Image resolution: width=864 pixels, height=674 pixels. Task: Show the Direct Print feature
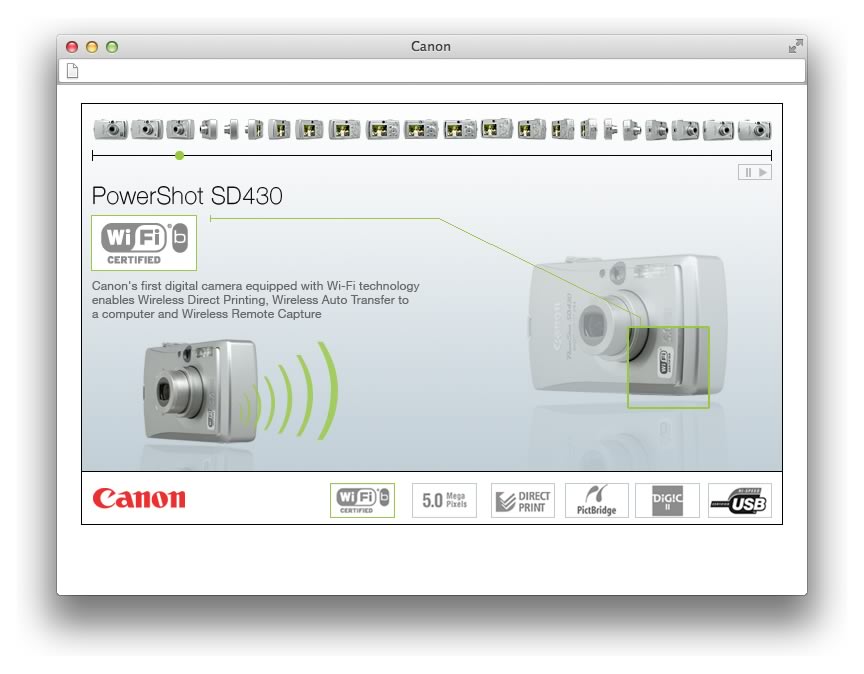[522, 500]
